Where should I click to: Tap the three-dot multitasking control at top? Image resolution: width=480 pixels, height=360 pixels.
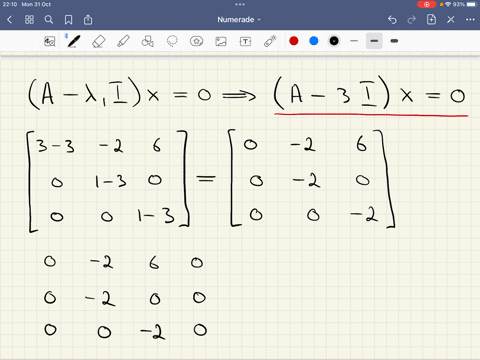[240, 4]
